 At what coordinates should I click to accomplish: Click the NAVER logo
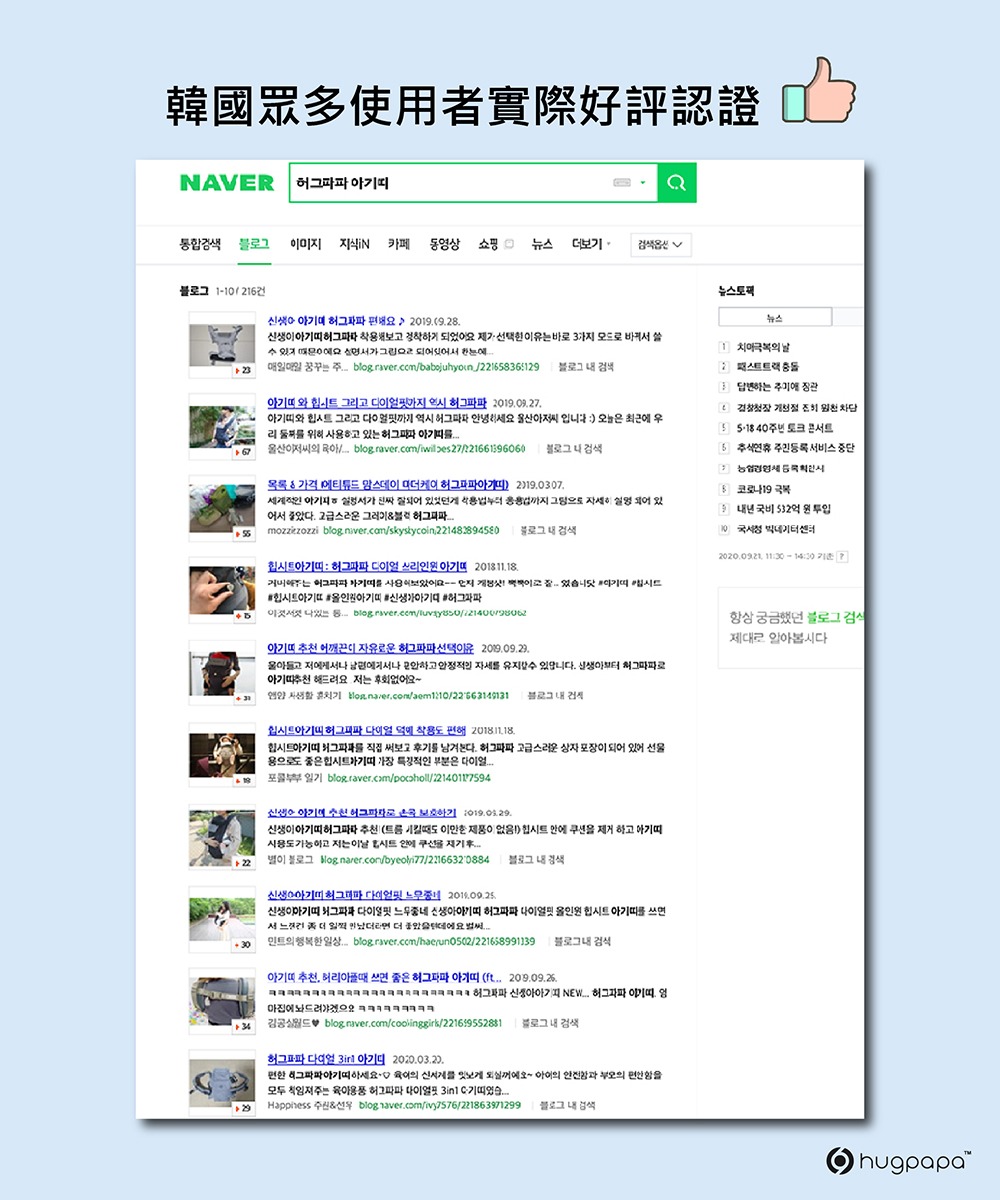coord(226,183)
